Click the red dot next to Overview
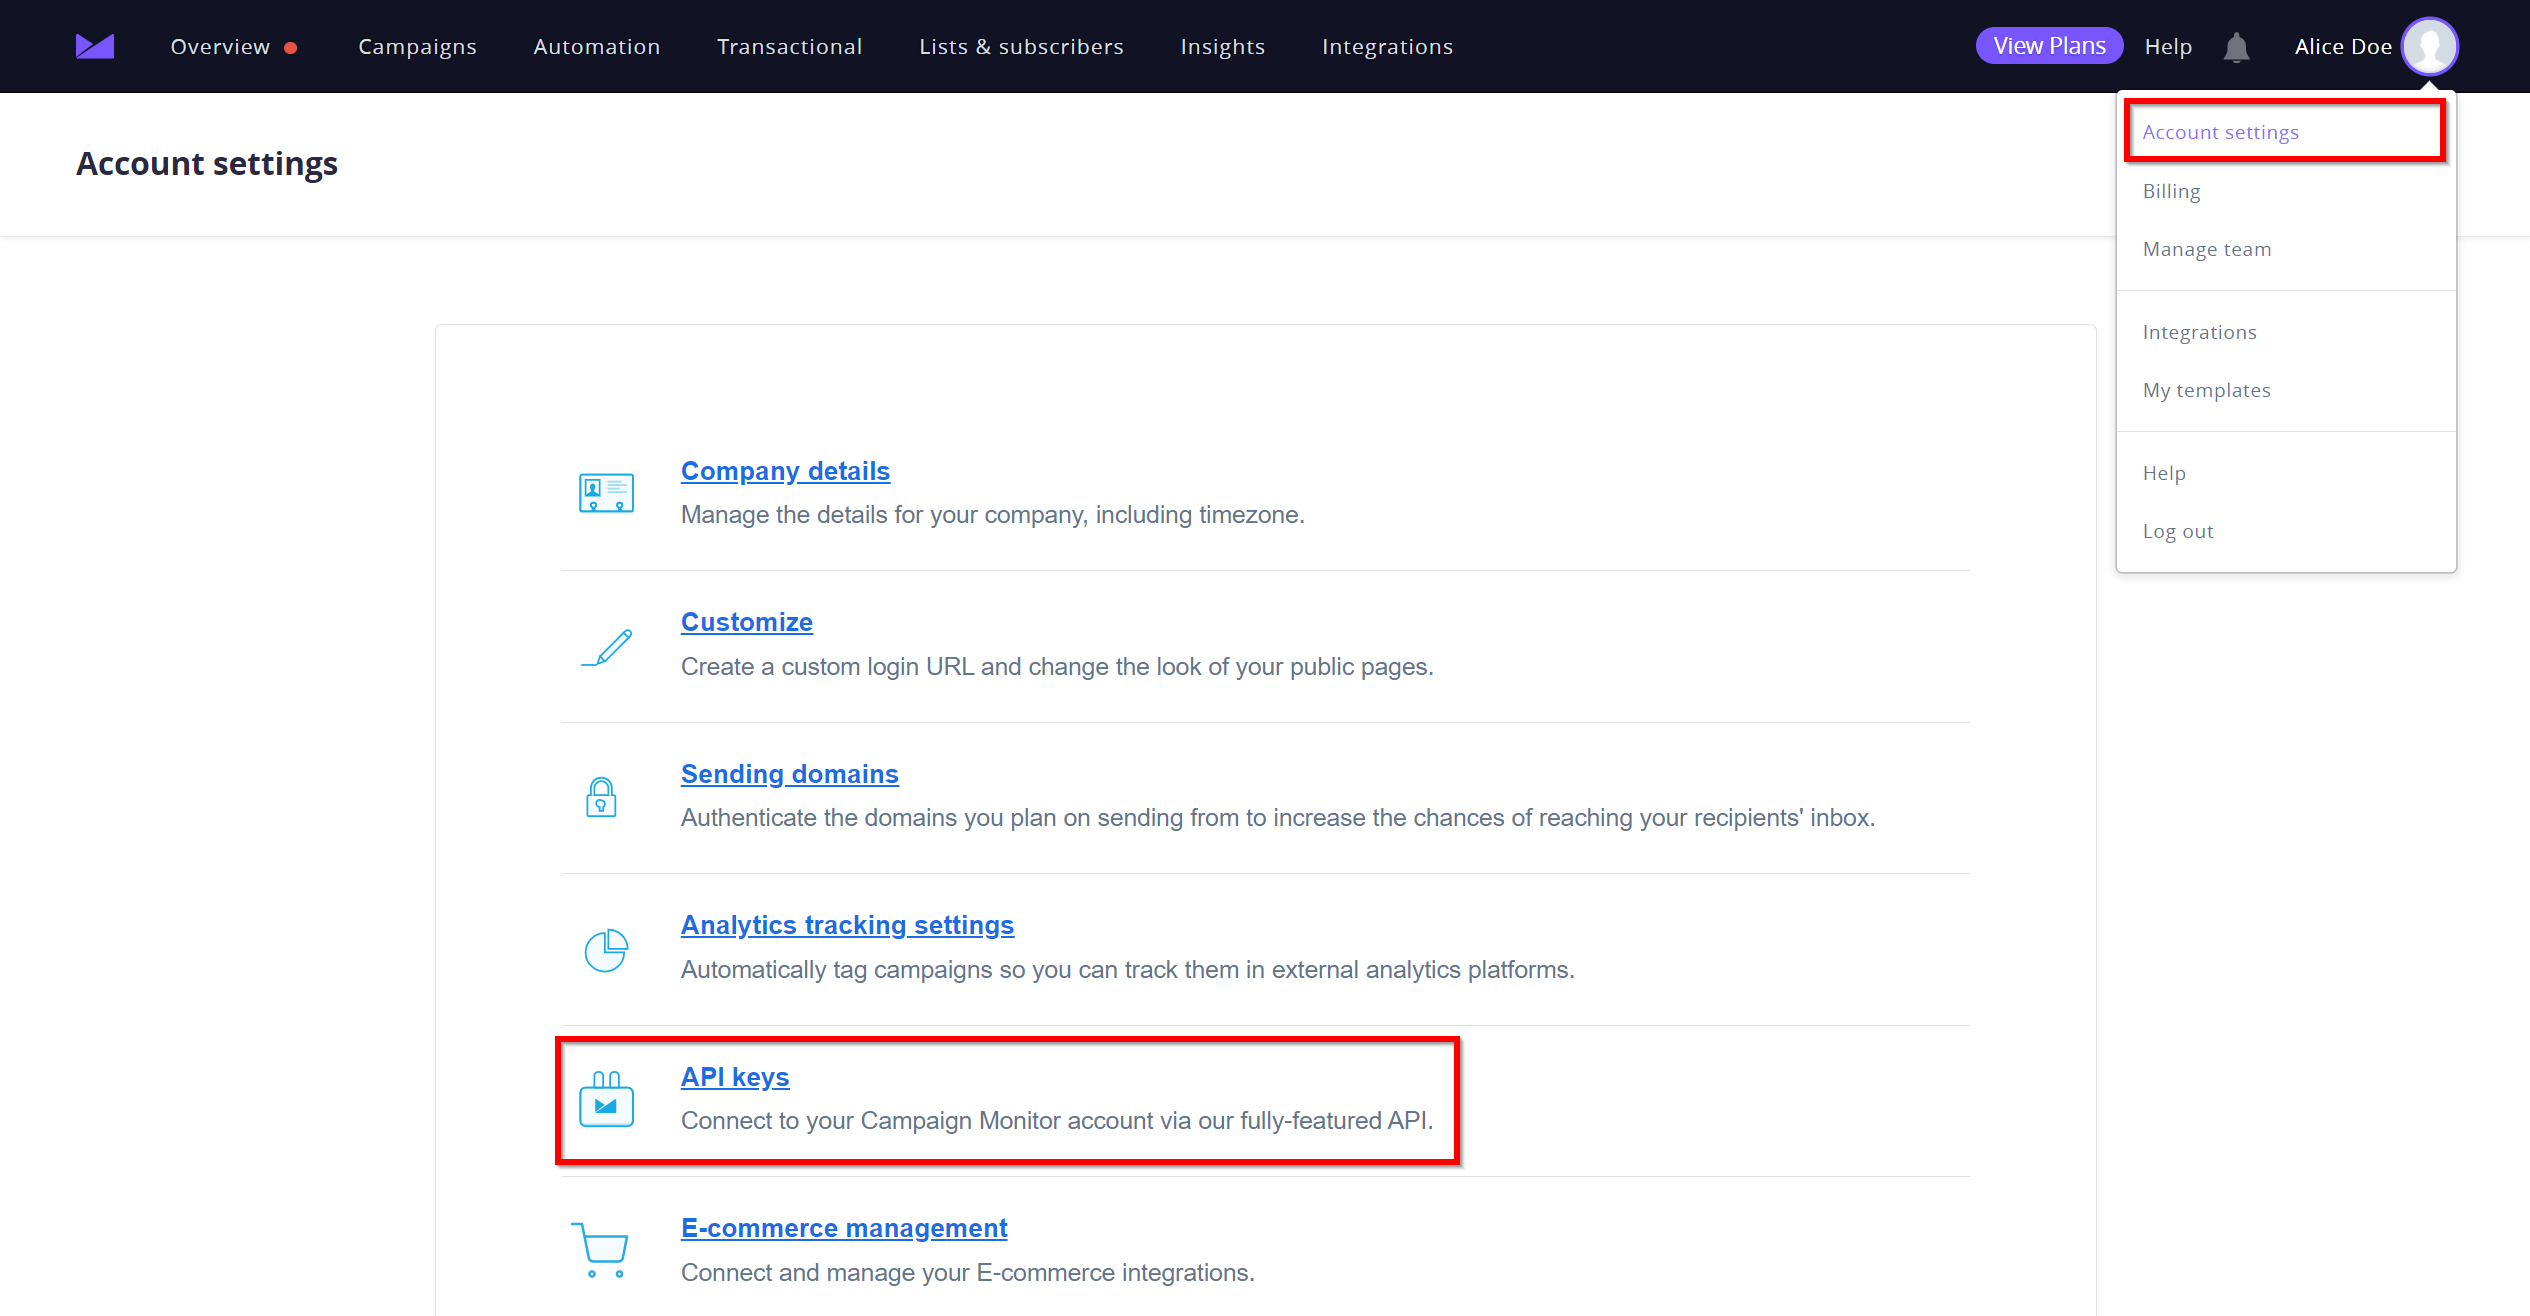Viewport: 2530px width, 1316px height. 291,47
